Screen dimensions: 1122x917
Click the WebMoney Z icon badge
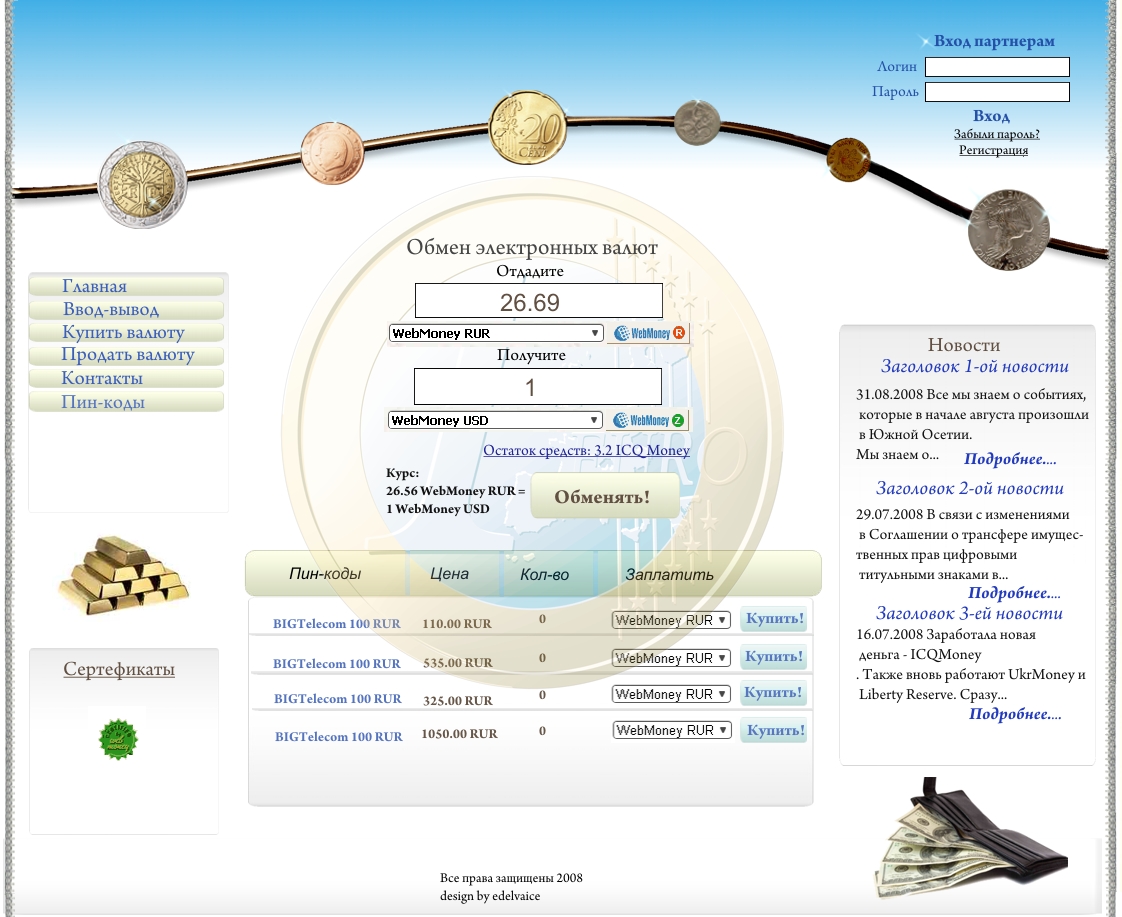pyautogui.click(x=648, y=421)
